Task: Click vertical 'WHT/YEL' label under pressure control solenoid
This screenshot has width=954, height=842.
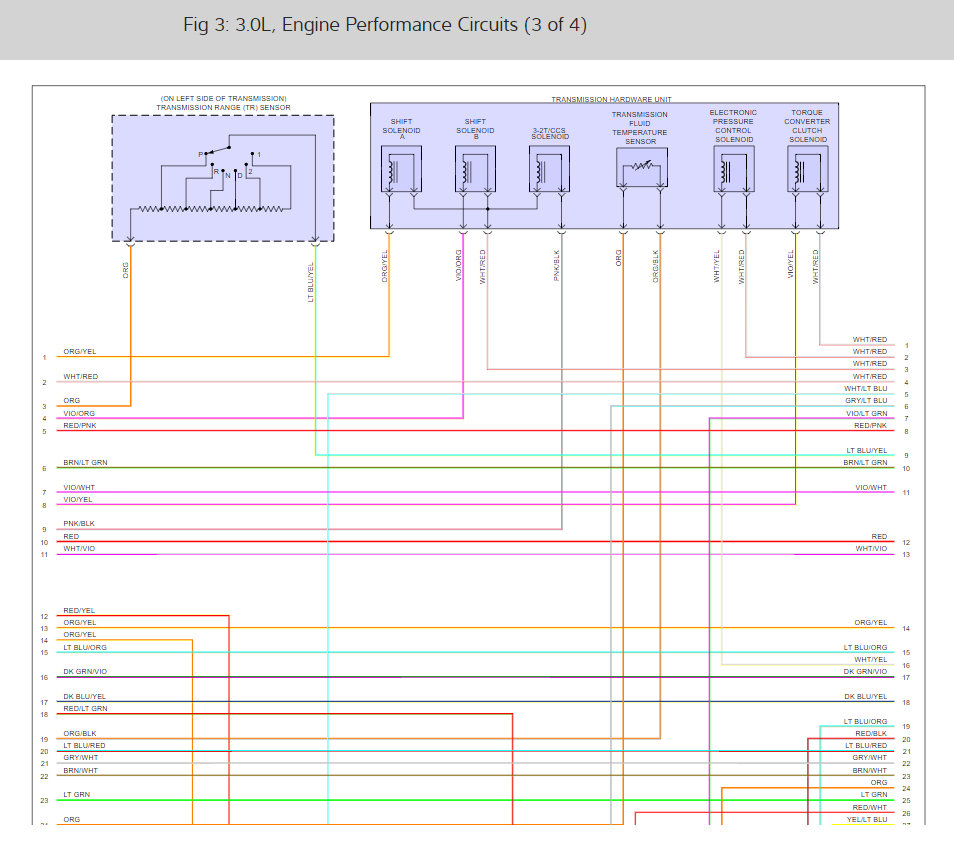Action: click(x=717, y=266)
